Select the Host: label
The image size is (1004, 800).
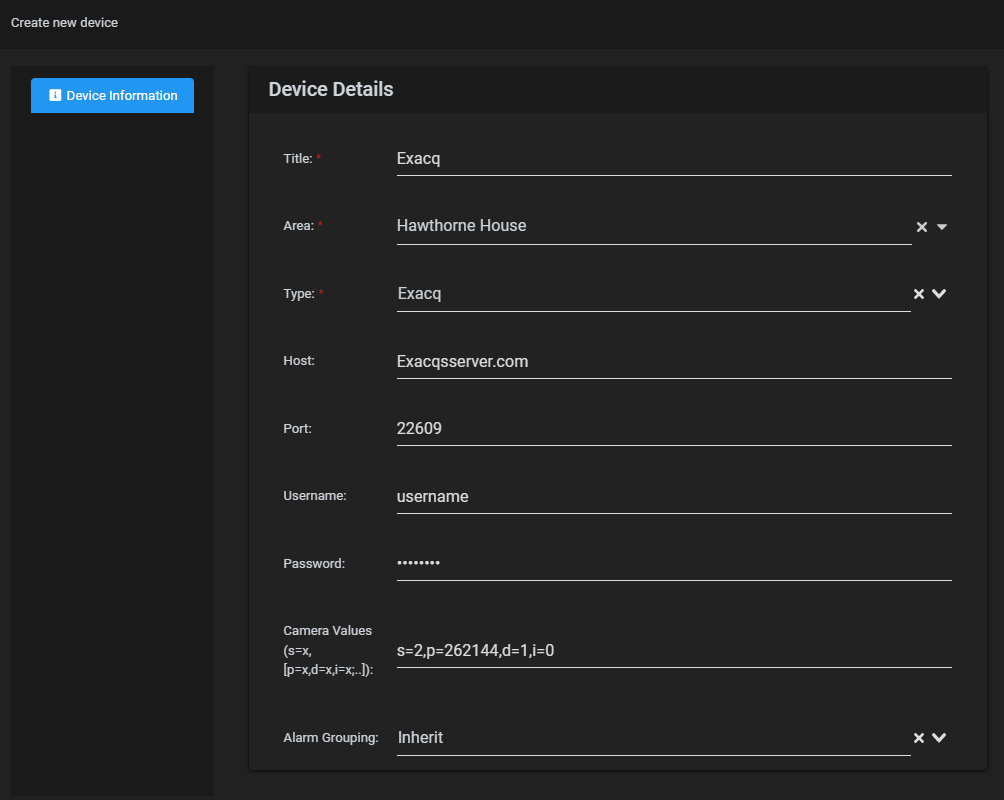(x=299, y=361)
